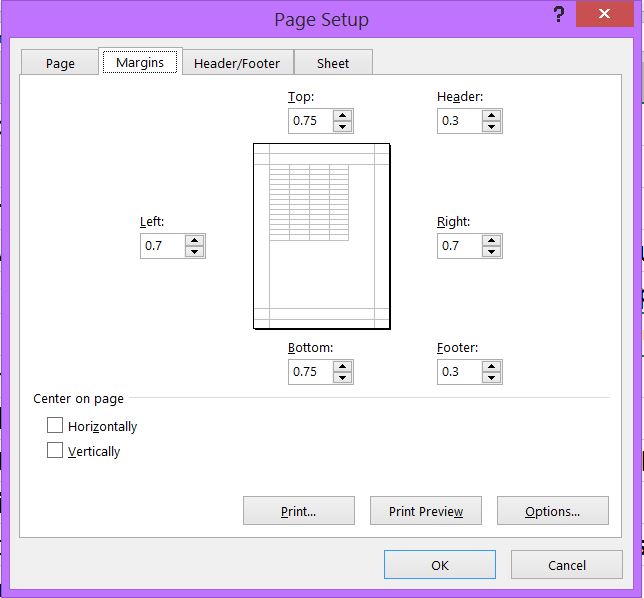Confirm the dialog with OK
This screenshot has width=644, height=598.
[x=440, y=565]
